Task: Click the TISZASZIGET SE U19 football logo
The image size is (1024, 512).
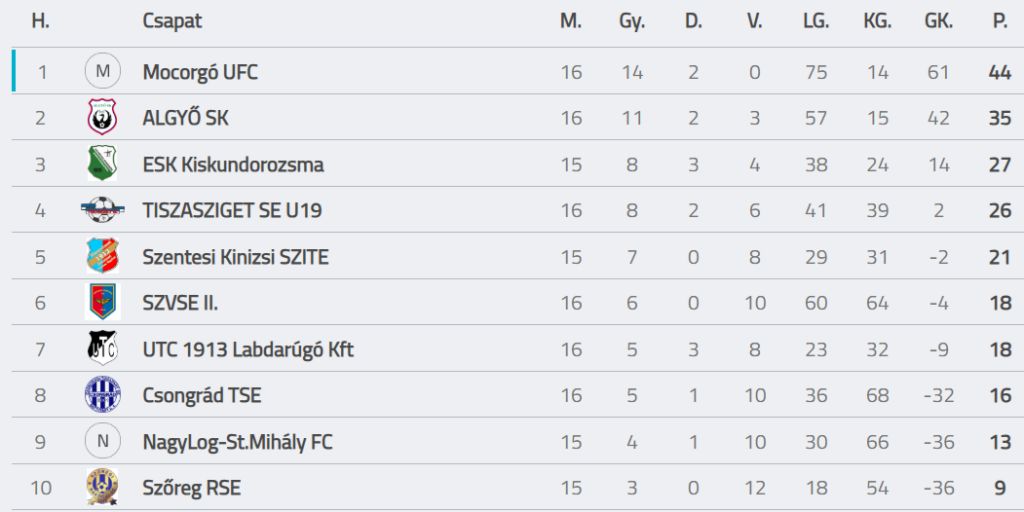Action: pos(103,210)
